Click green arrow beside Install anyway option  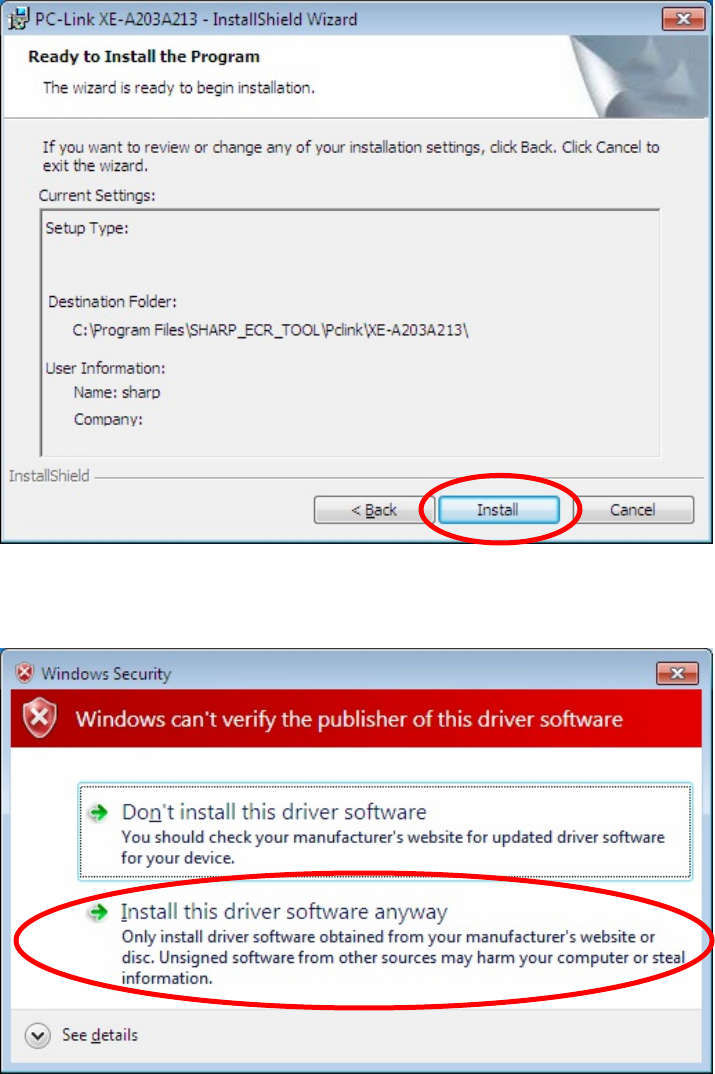pyautogui.click(x=99, y=912)
